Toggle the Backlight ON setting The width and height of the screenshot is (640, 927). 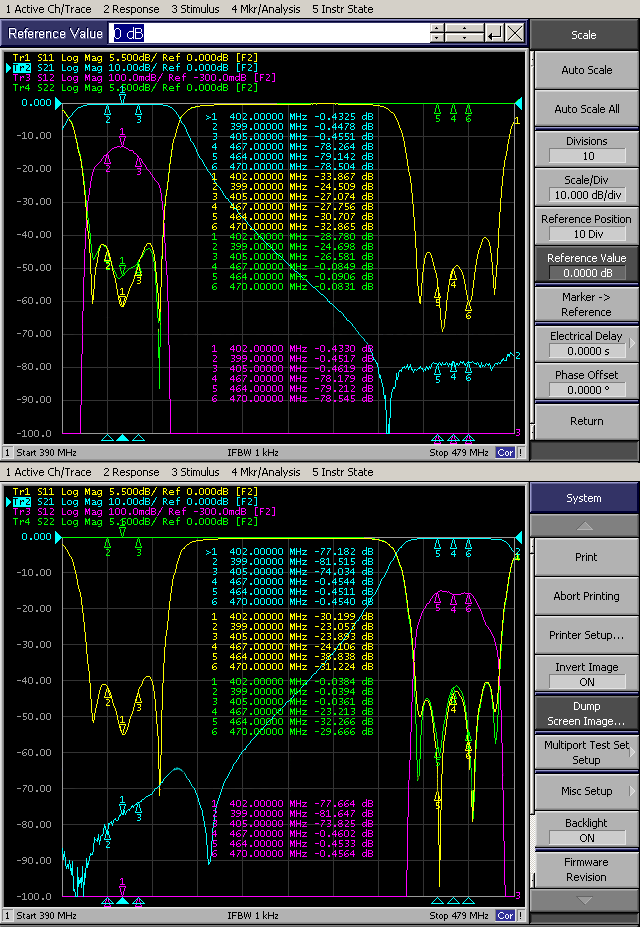pos(586,830)
